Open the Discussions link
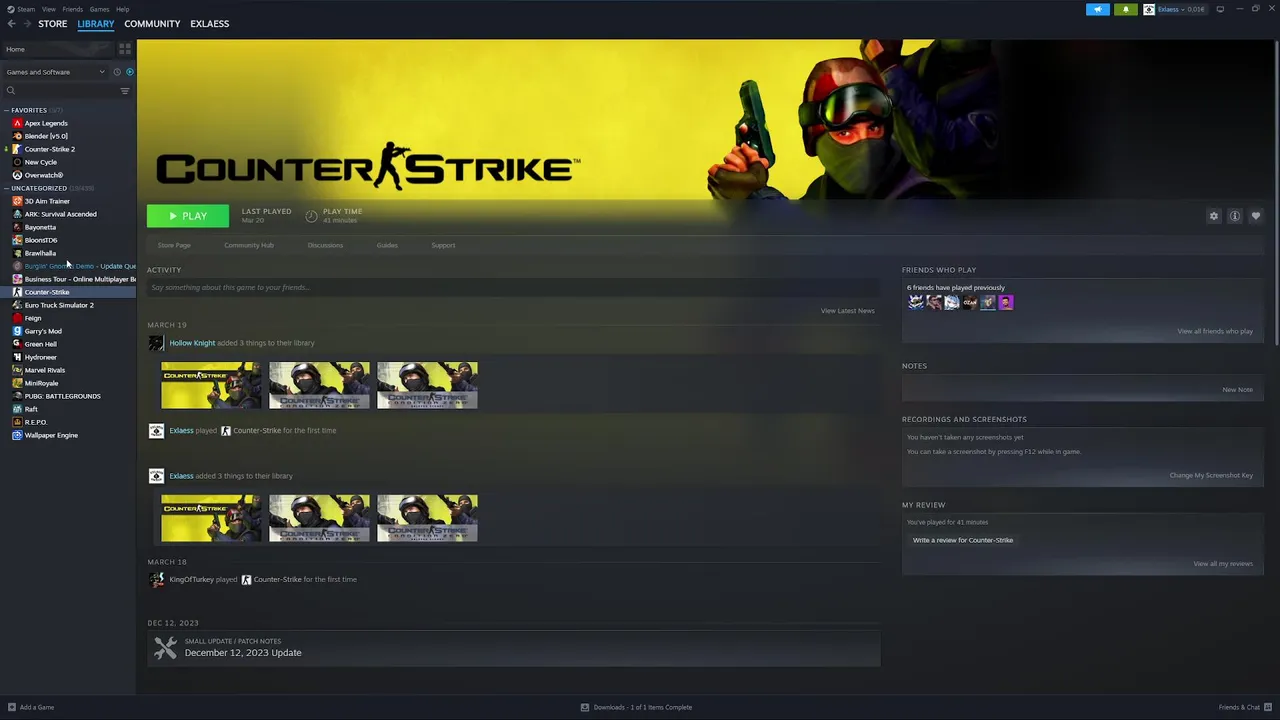Viewport: 1280px width, 720px height. (325, 245)
